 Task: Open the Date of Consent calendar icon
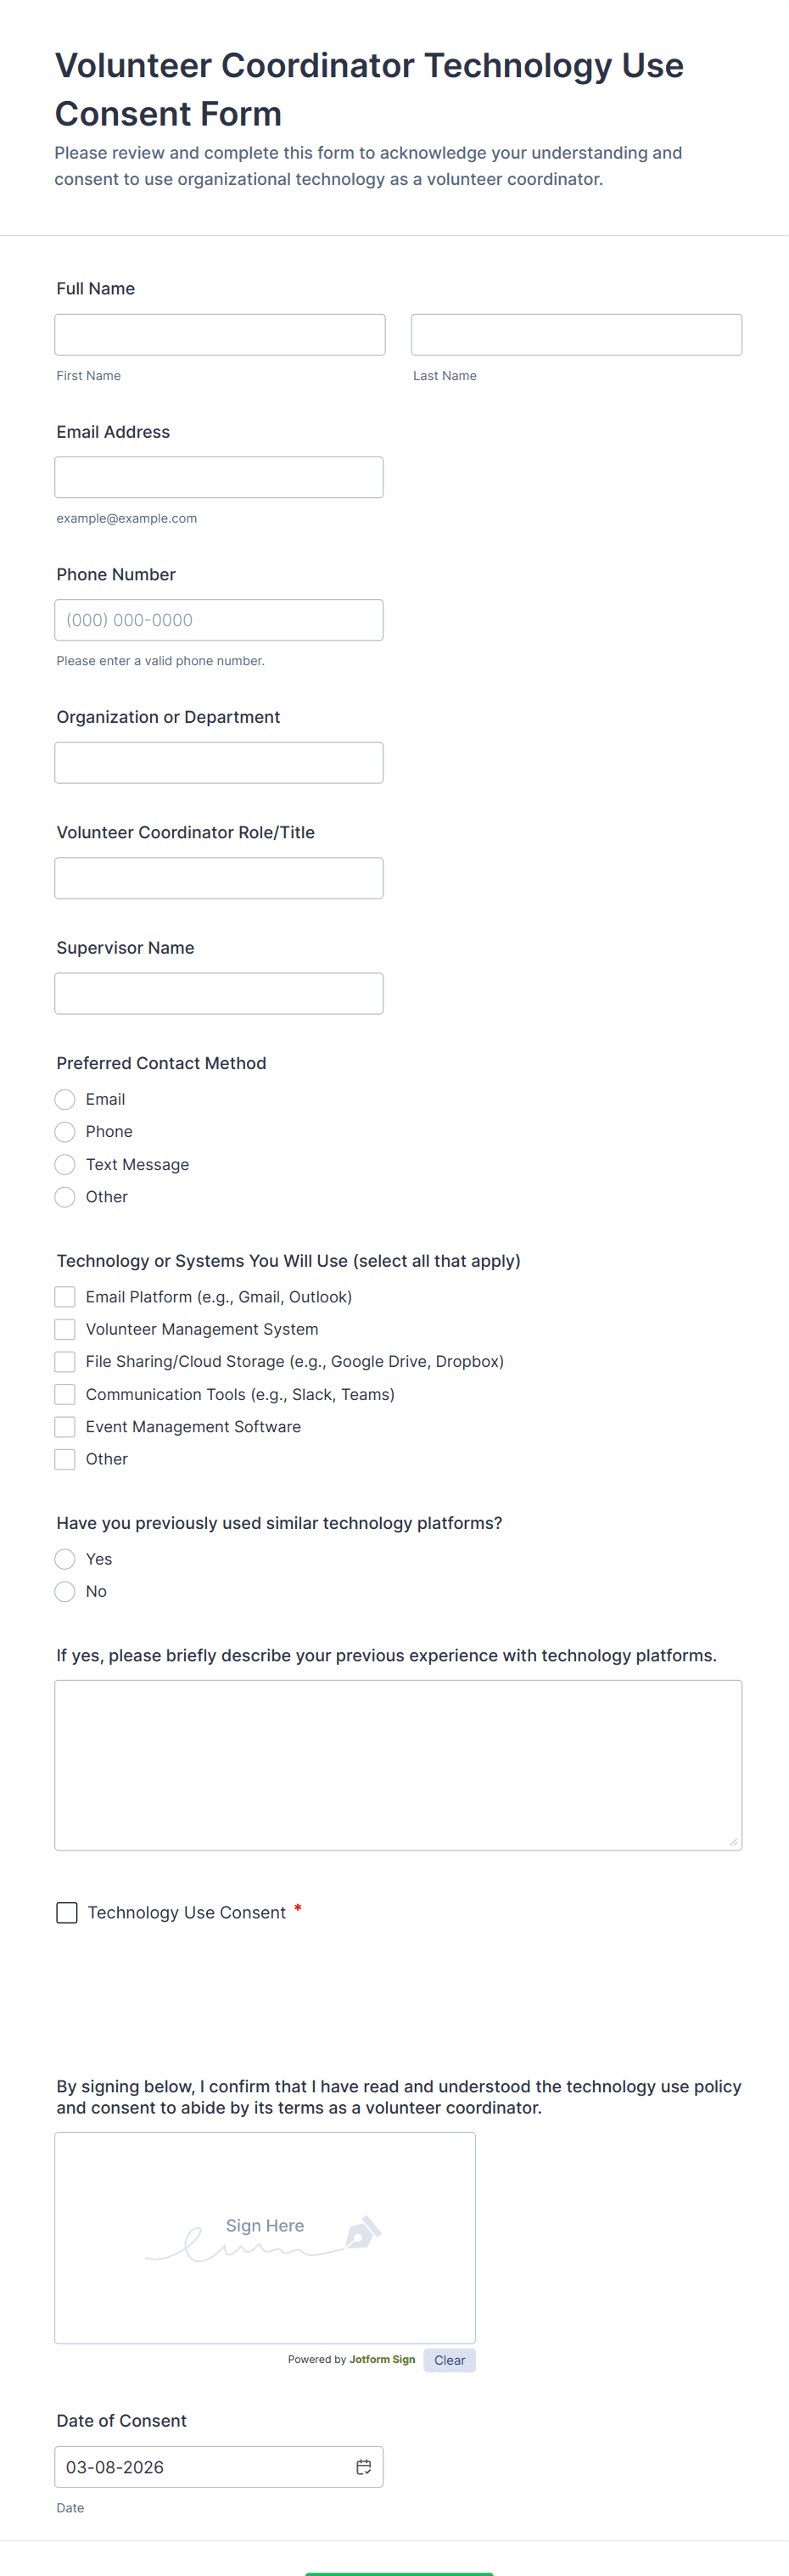coord(363,2467)
